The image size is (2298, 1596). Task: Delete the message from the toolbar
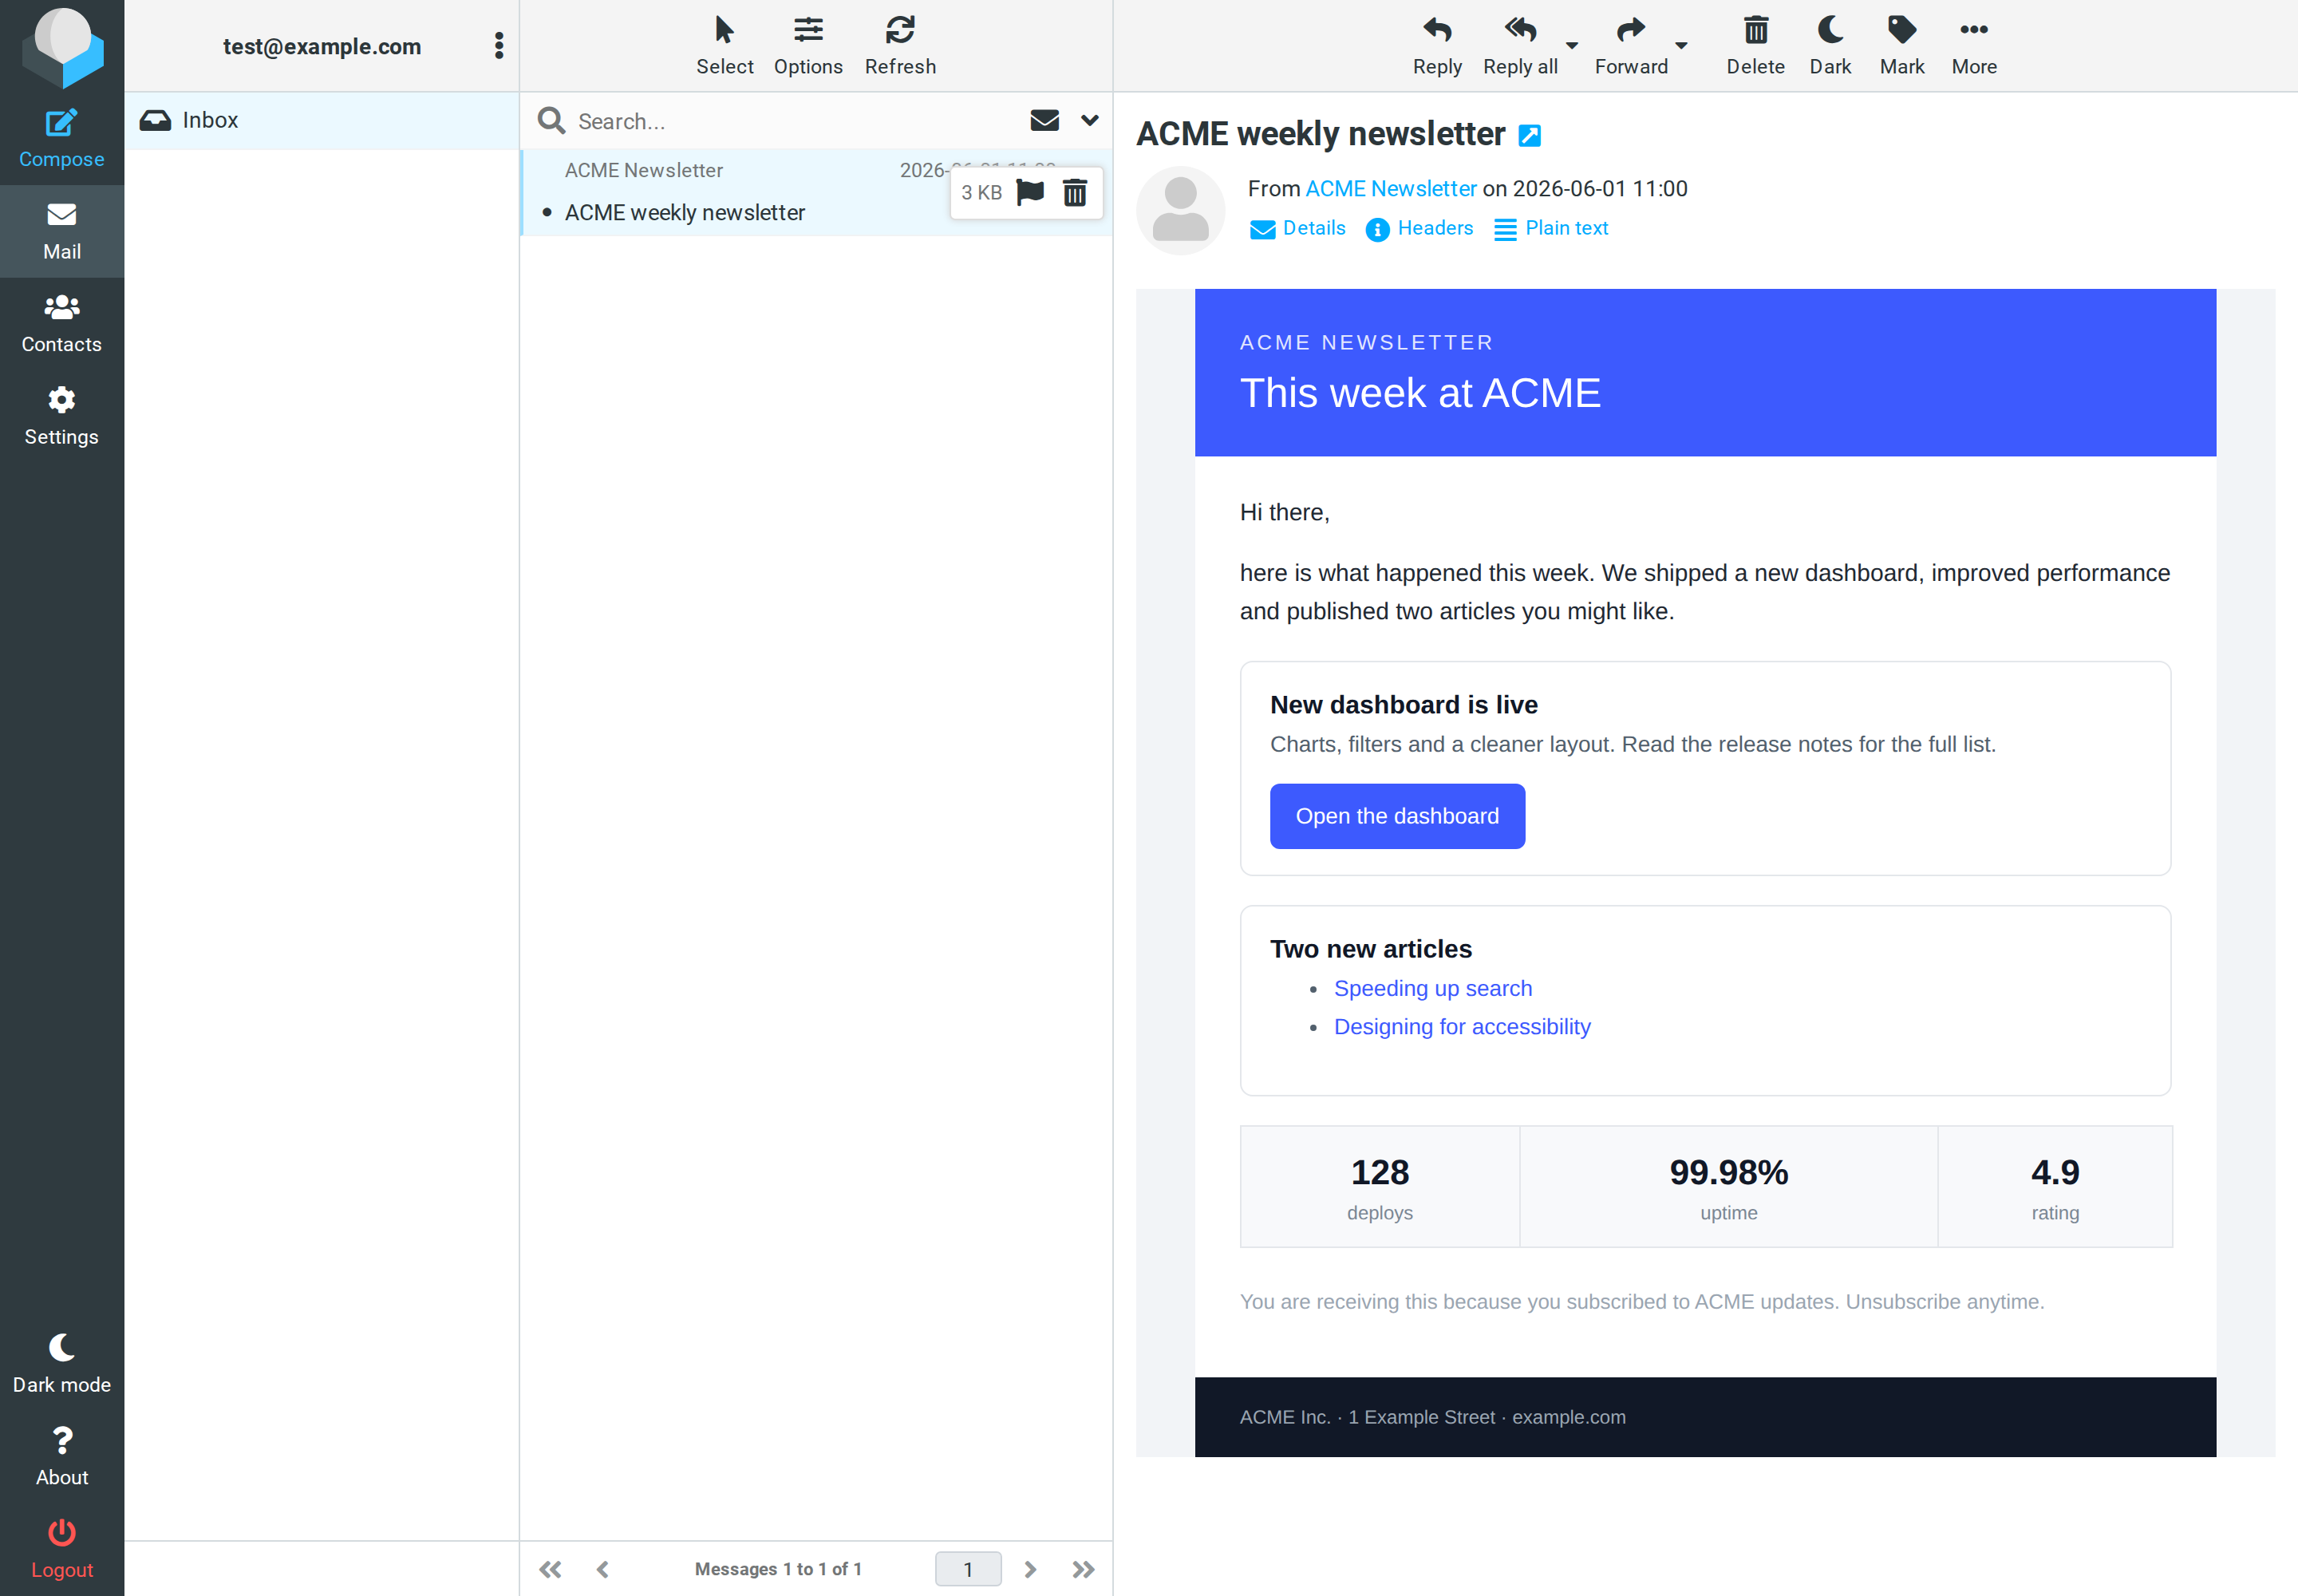coord(1755,46)
